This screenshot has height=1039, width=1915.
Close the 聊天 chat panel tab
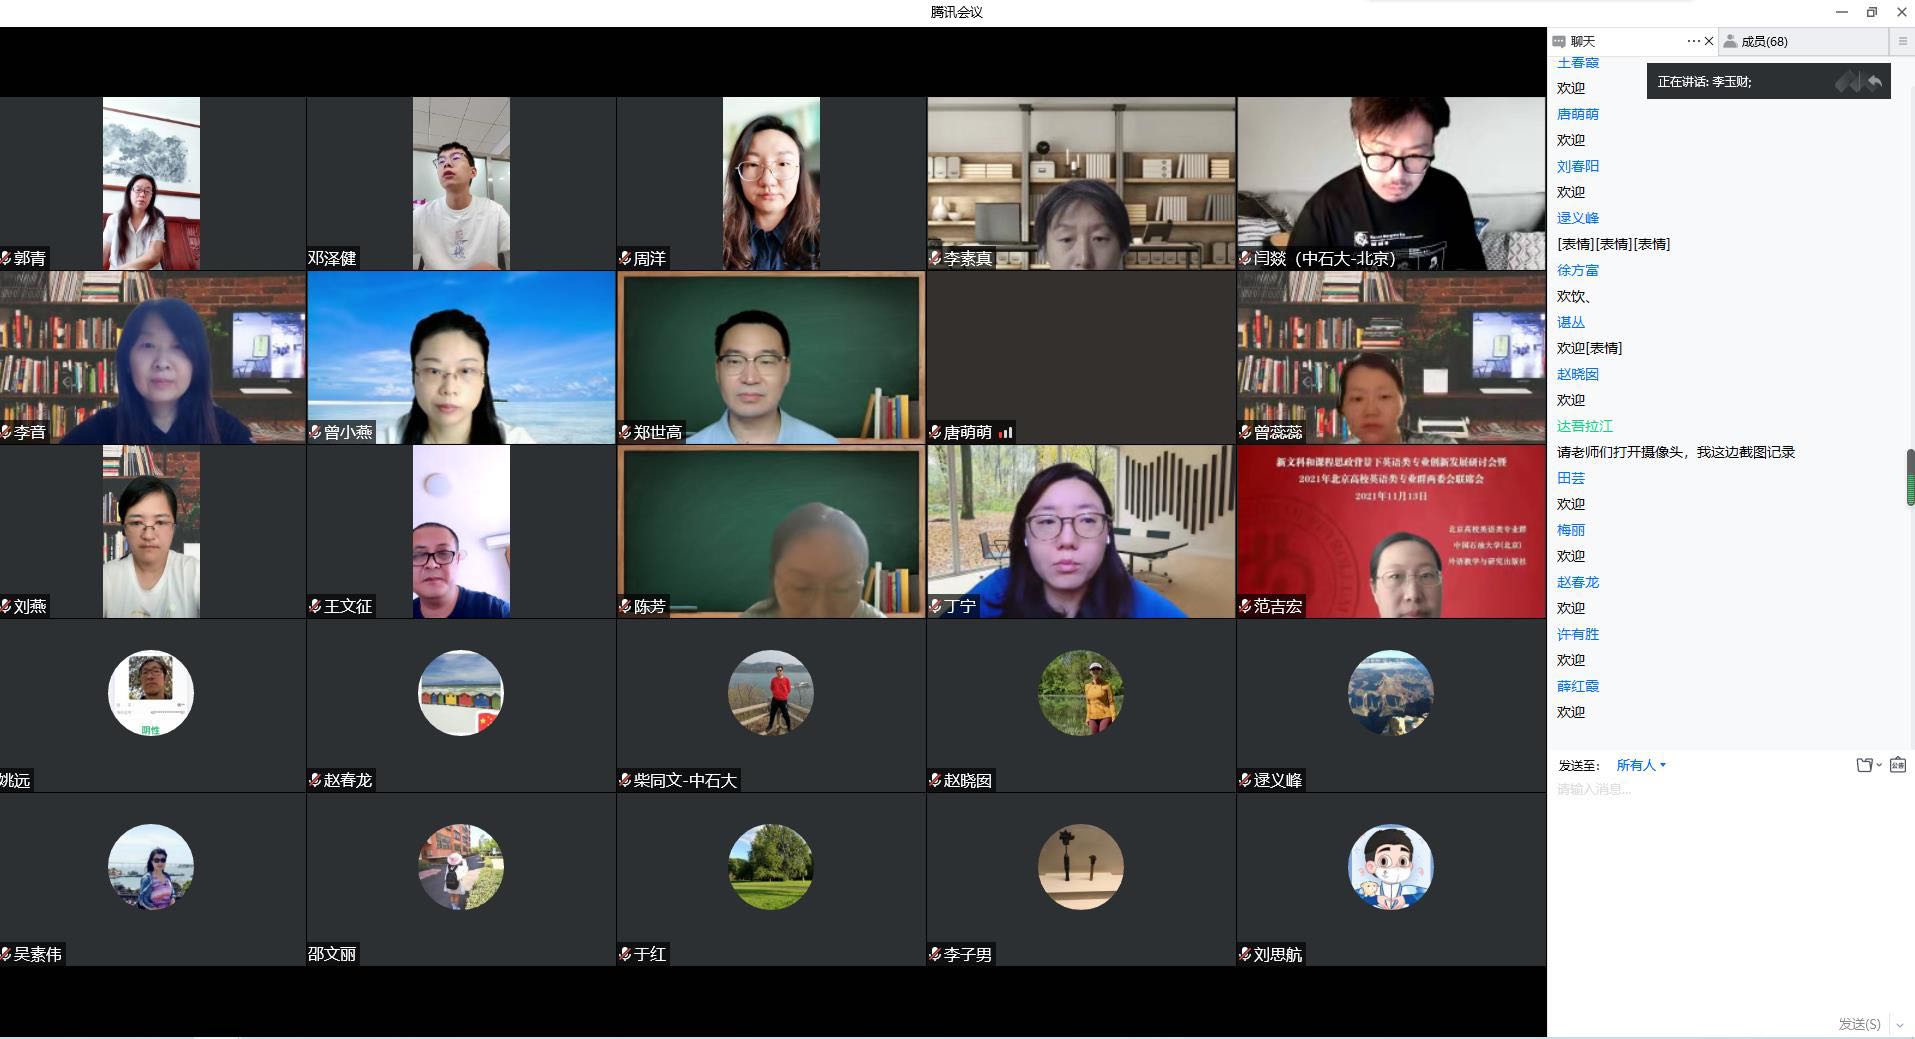pos(1709,41)
